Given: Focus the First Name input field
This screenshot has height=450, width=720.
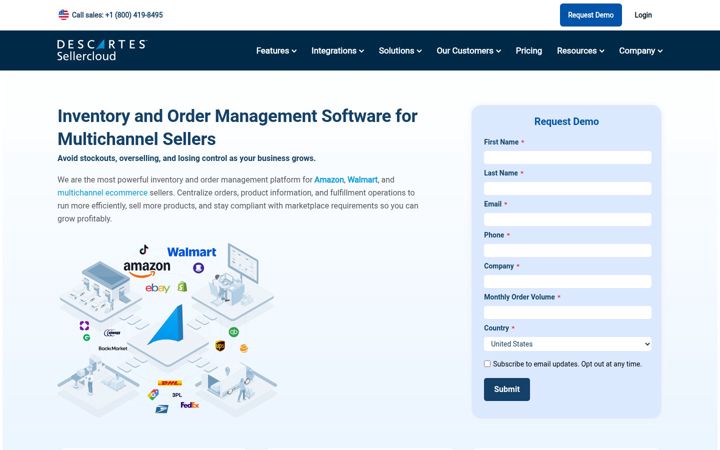Looking at the screenshot, I should (x=568, y=158).
